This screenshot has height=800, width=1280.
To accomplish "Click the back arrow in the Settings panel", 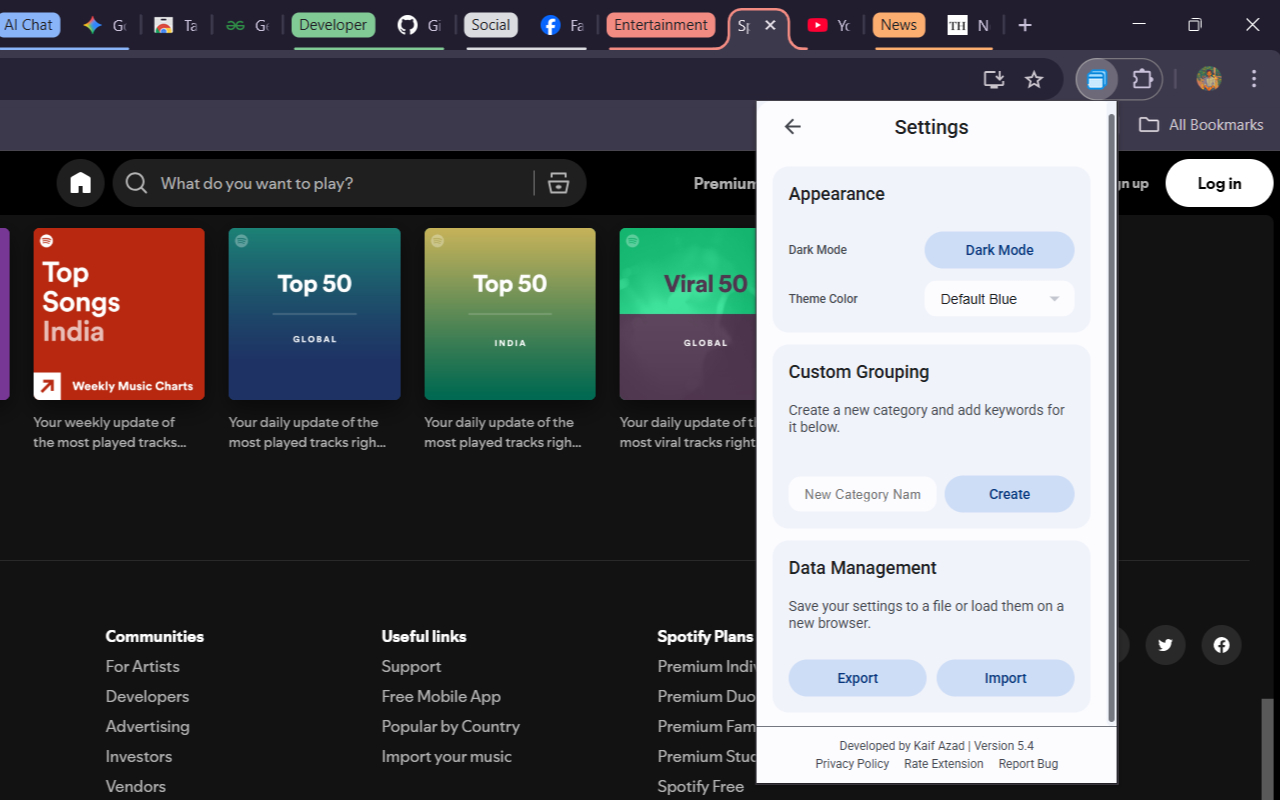I will coord(792,126).
